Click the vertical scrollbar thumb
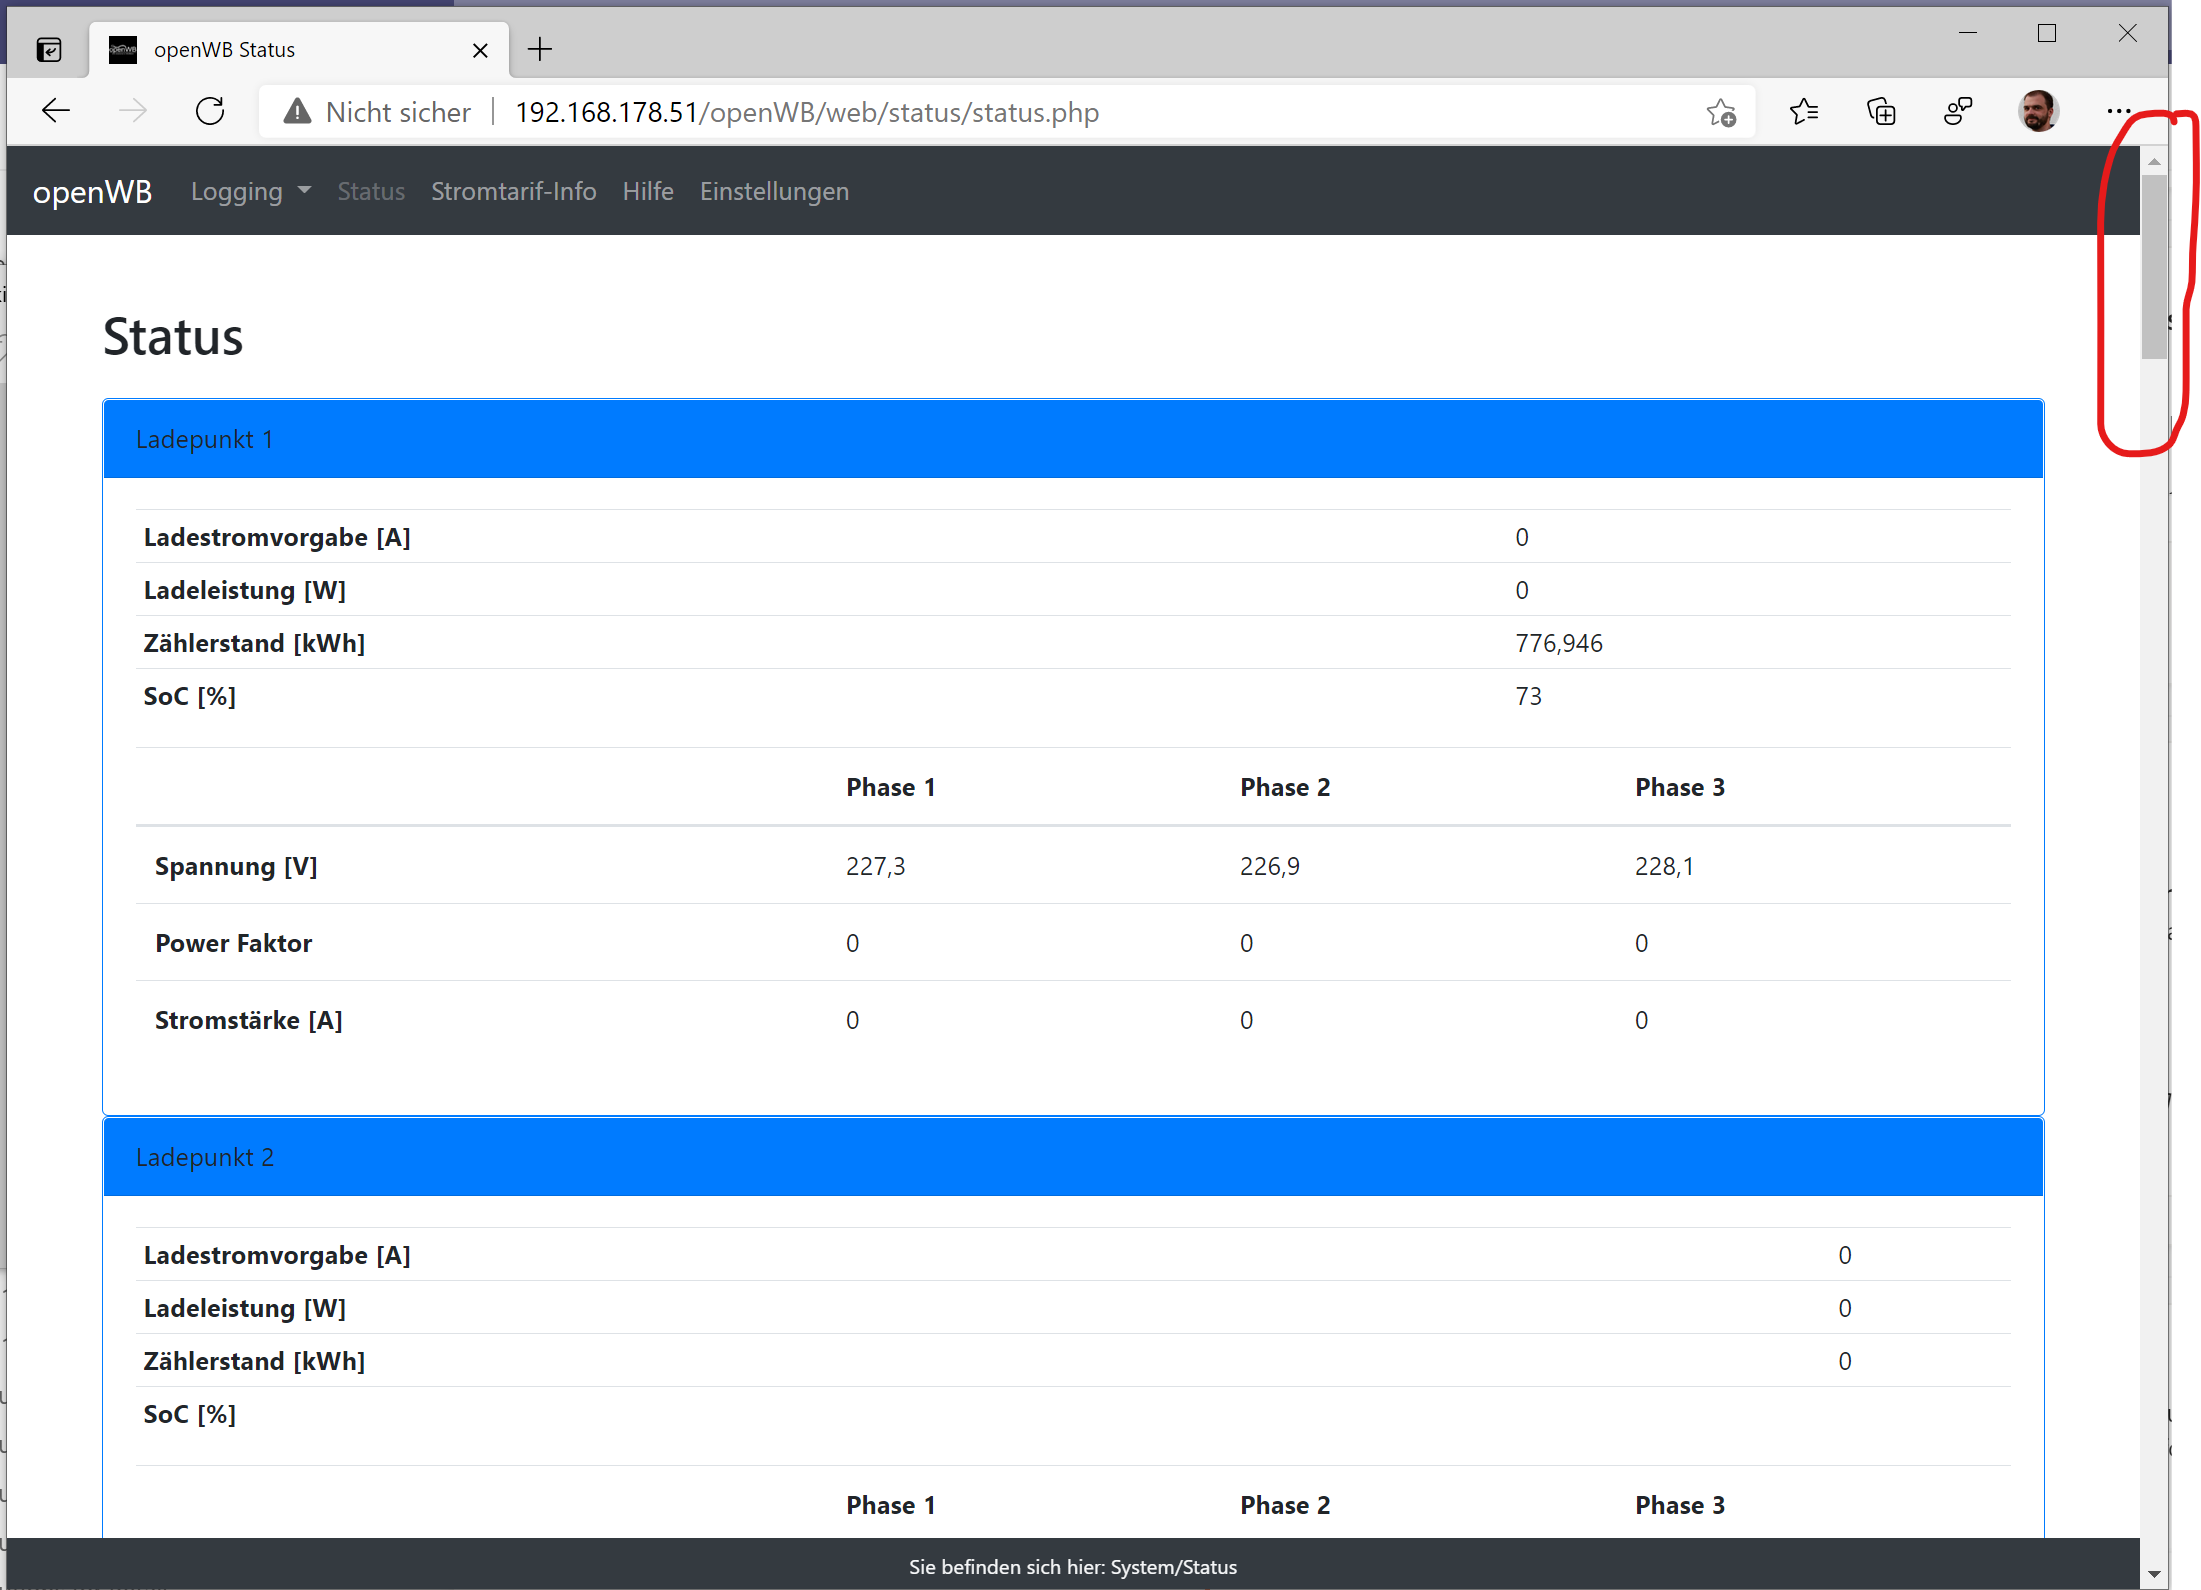This screenshot has height=1590, width=2201. click(2154, 266)
